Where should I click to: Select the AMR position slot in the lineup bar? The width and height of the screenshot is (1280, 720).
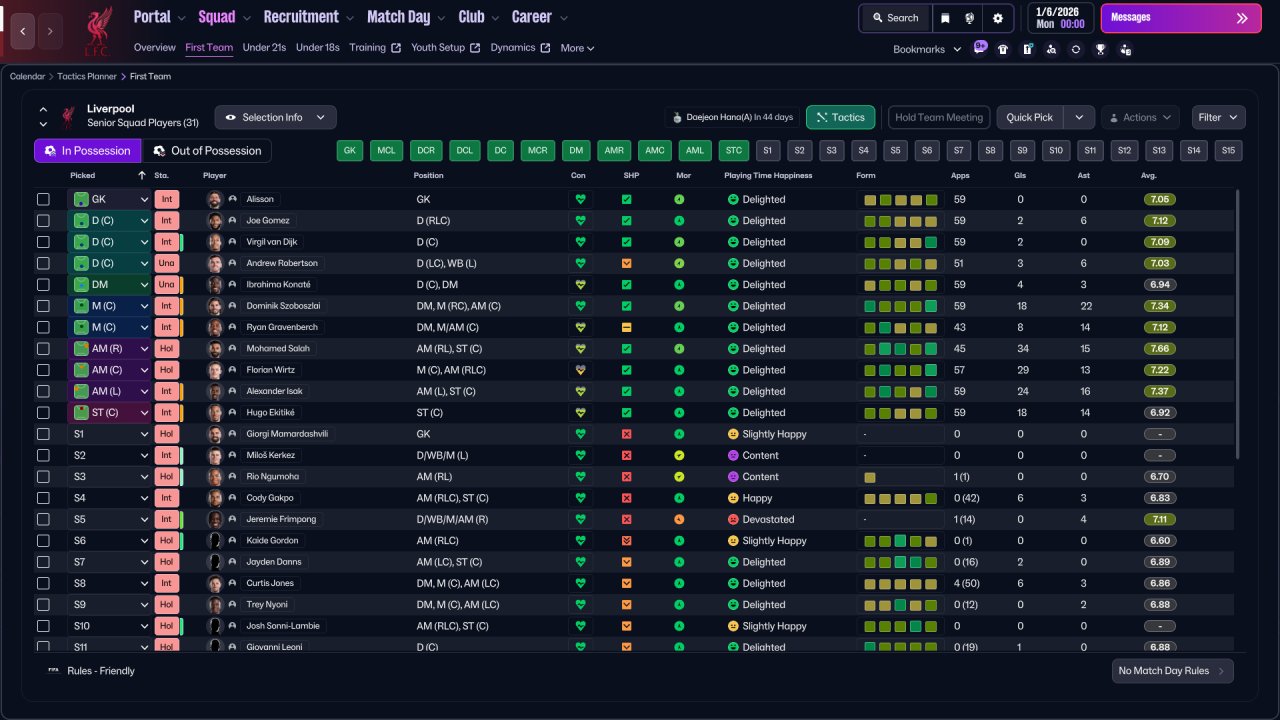point(613,151)
